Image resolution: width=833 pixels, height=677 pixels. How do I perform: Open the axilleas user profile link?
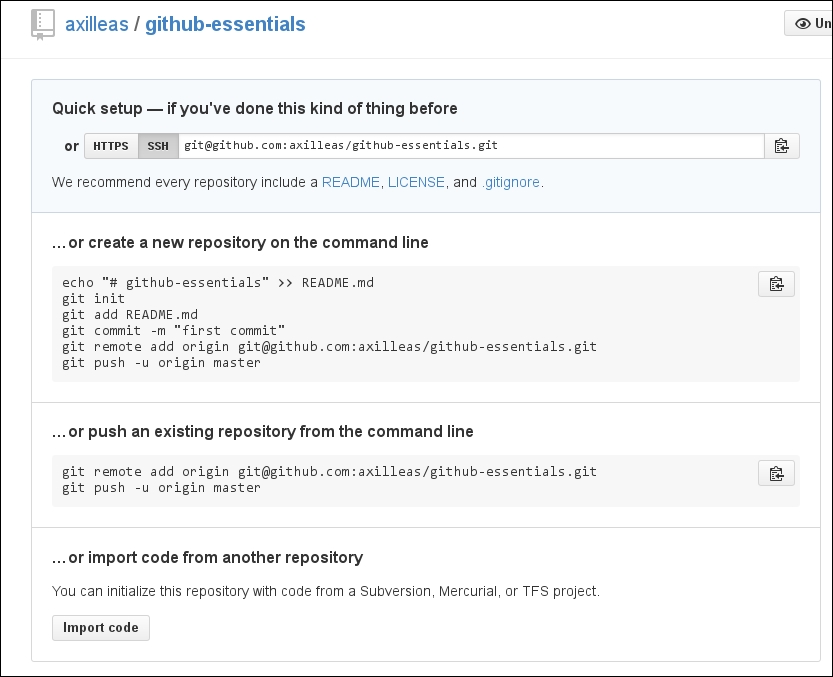(x=97, y=24)
